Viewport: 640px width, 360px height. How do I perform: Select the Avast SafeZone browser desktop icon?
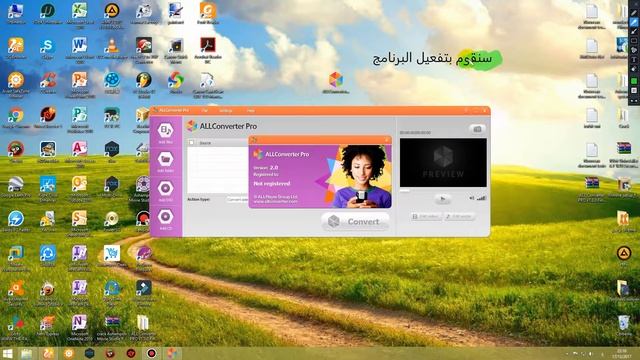tap(16, 80)
